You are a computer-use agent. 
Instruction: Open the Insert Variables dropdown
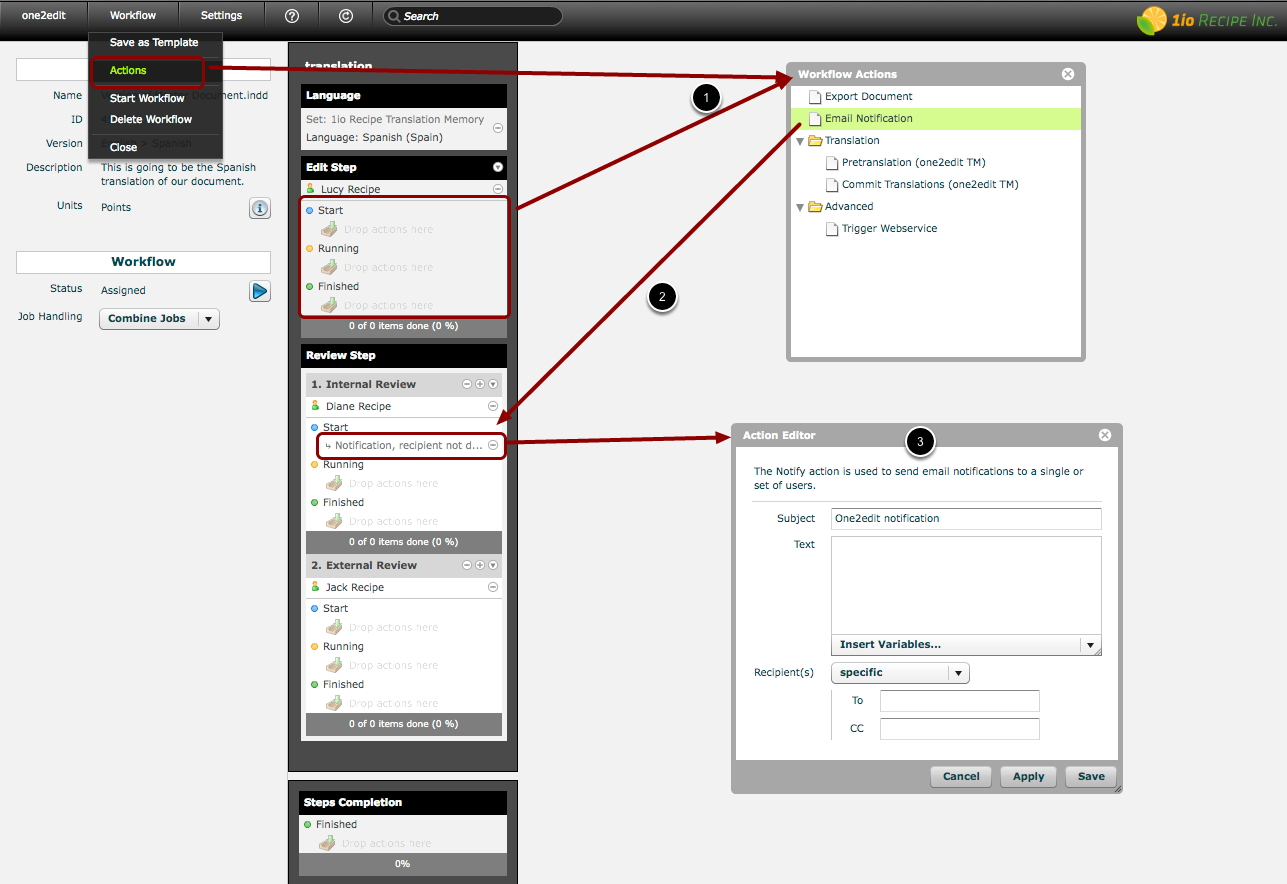966,645
